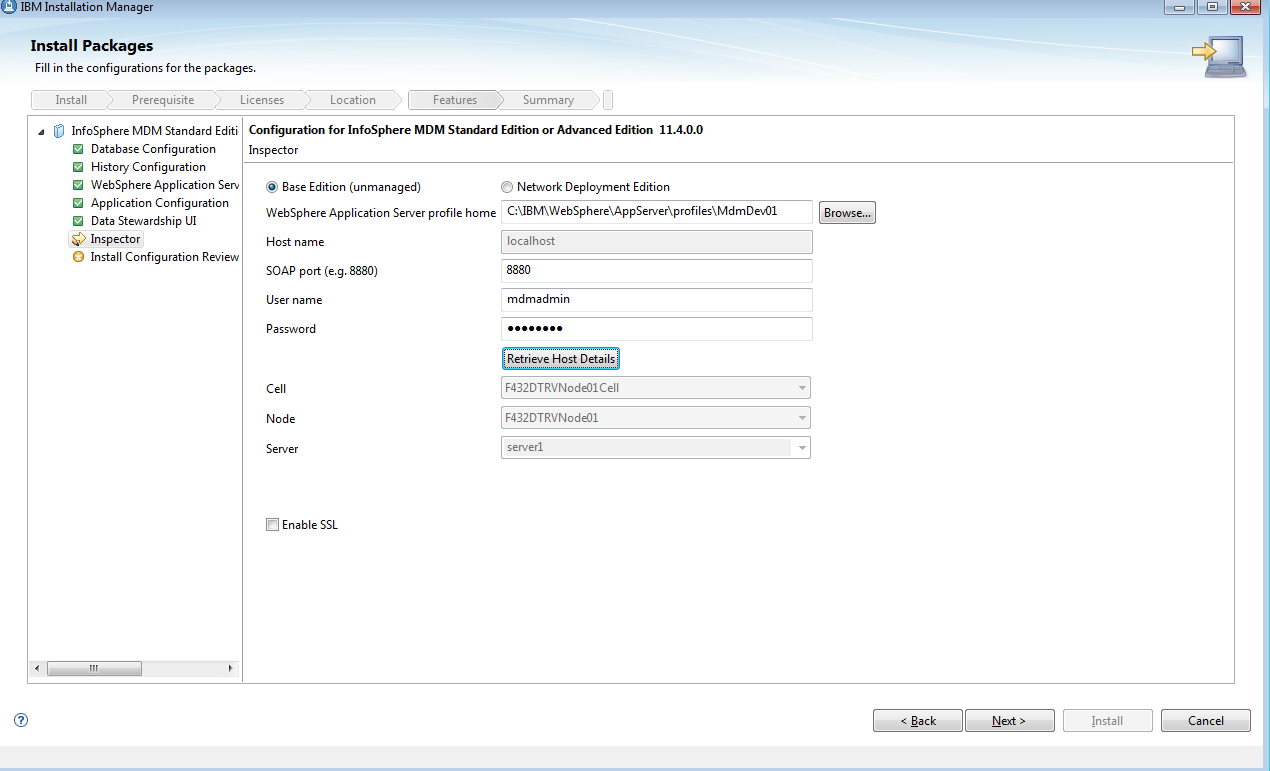The image size is (1270, 771).
Task: Click the small toggle after Summary step
Action: click(608, 100)
